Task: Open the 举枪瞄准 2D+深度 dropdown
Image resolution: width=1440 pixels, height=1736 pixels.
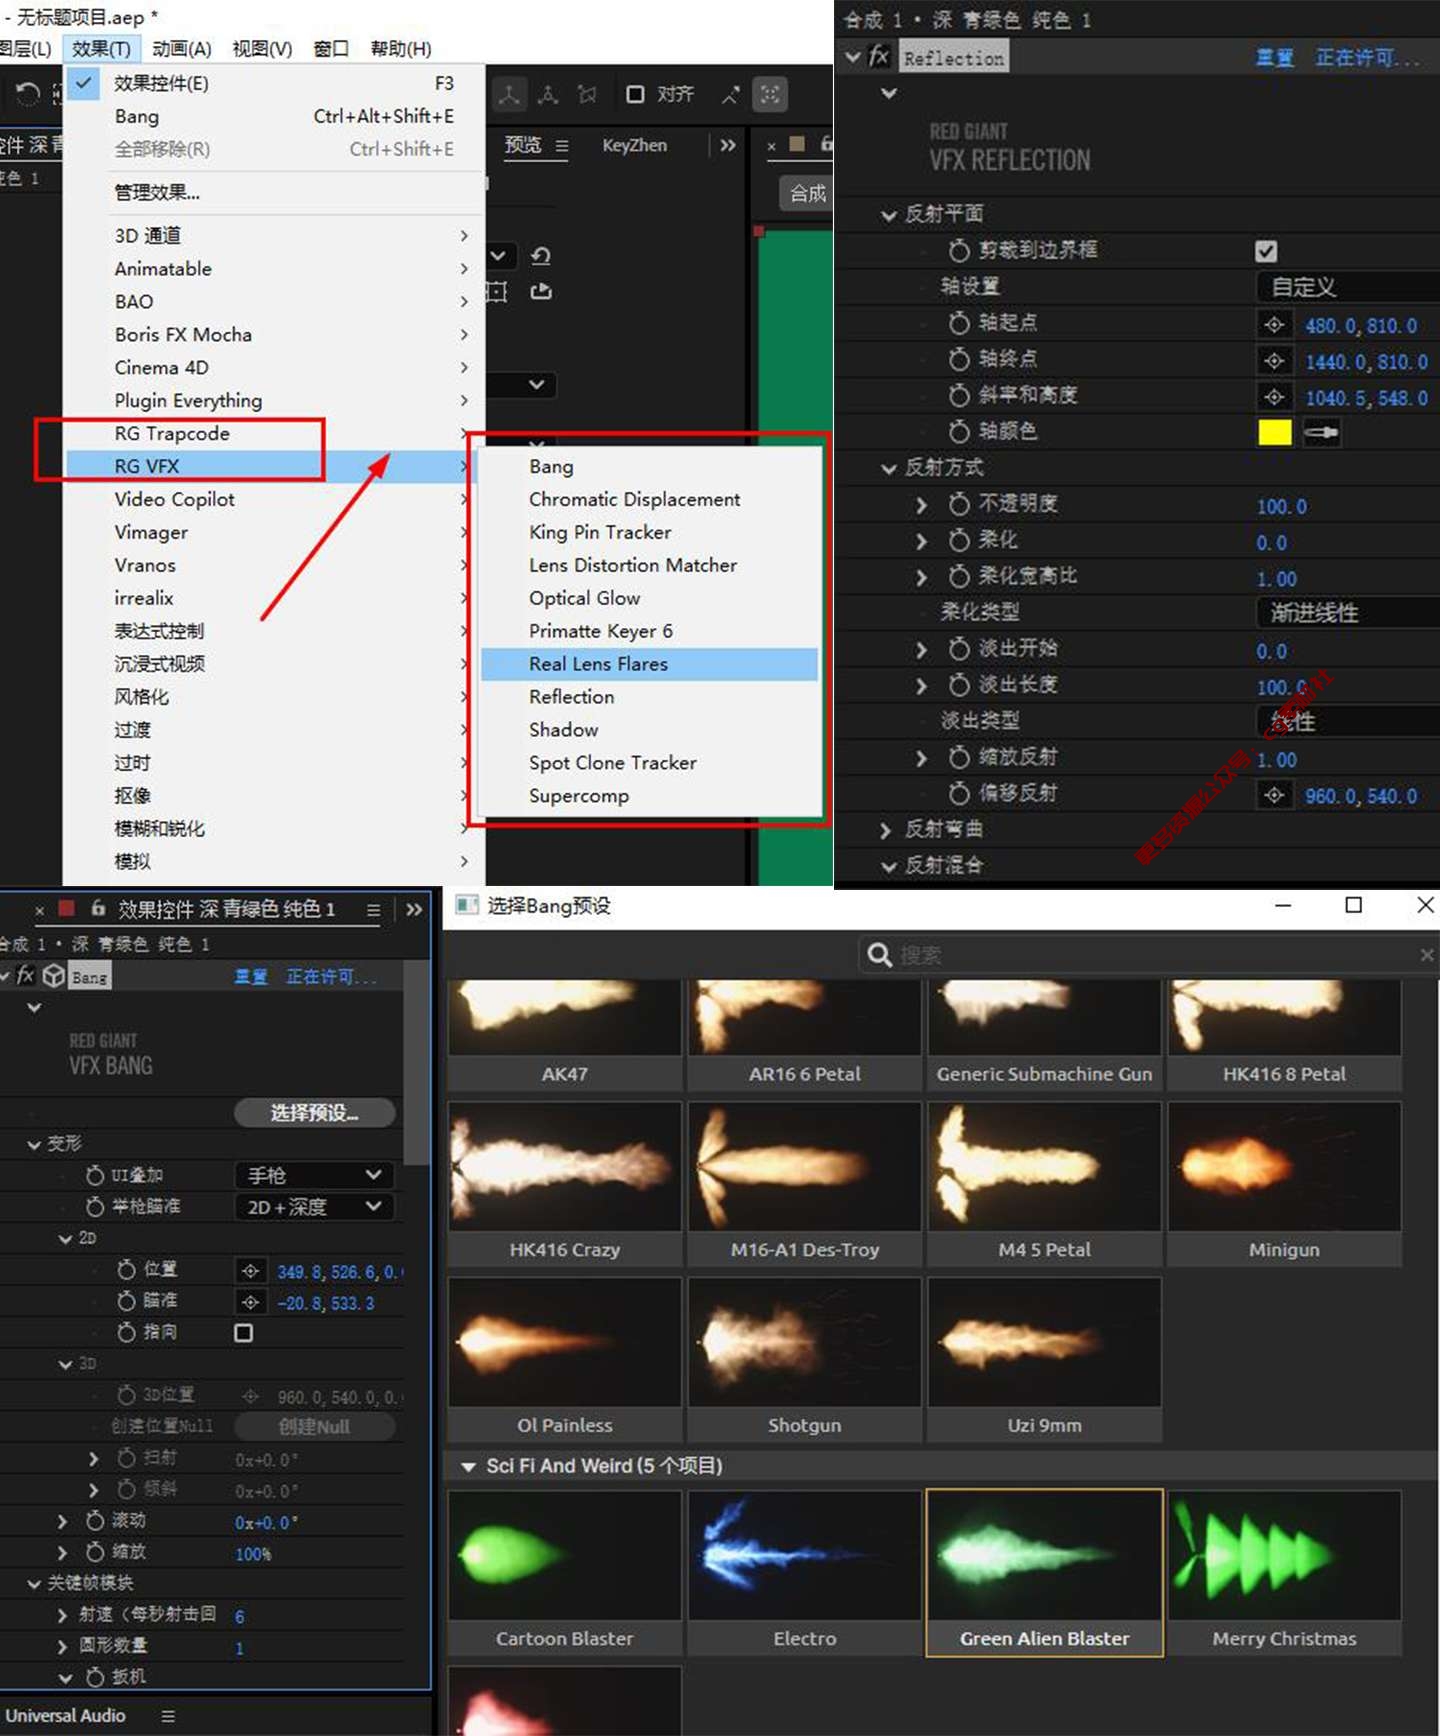Action: click(314, 1207)
